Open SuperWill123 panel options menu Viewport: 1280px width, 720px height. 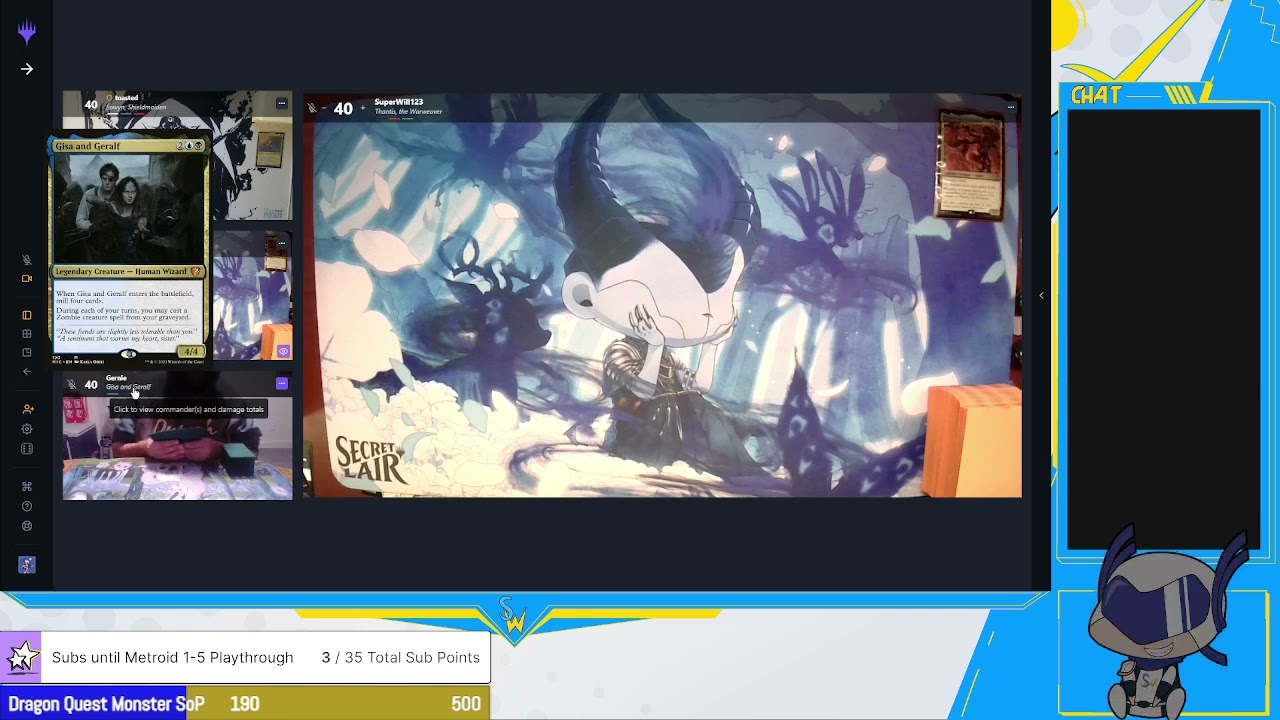click(x=1011, y=107)
